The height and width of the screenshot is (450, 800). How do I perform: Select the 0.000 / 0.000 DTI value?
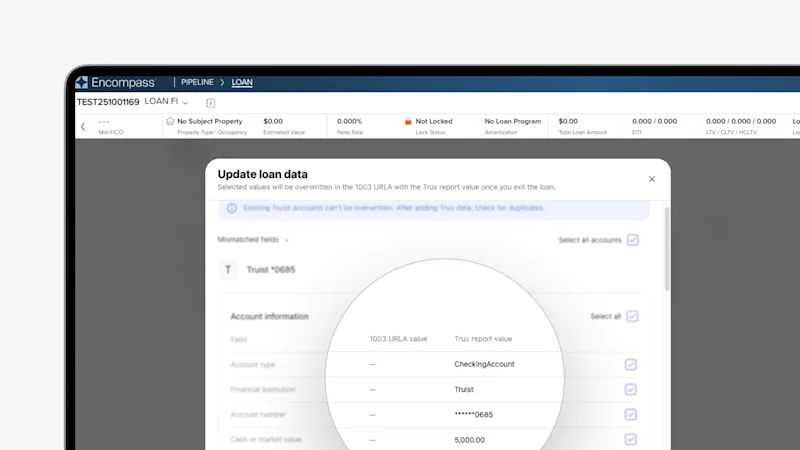click(655, 121)
